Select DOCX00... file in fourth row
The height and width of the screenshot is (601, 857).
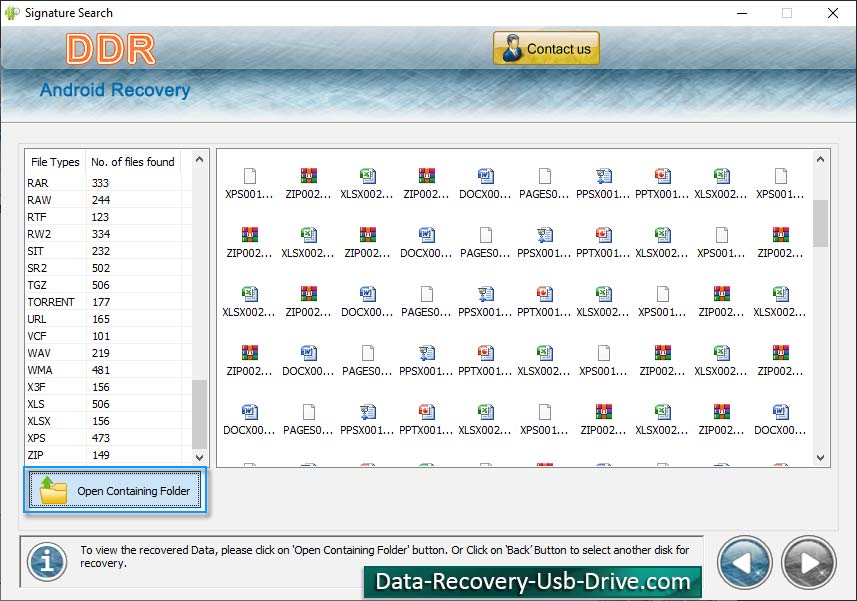click(308, 361)
